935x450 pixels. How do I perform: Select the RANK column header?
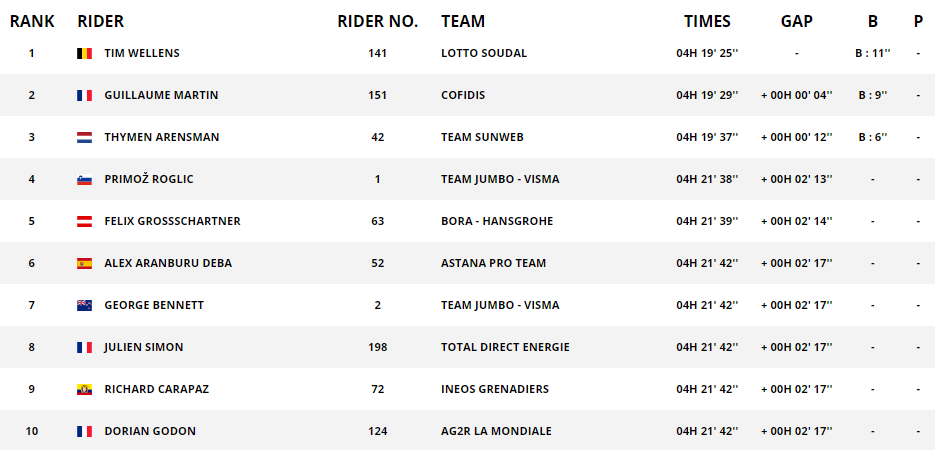[x=32, y=21]
